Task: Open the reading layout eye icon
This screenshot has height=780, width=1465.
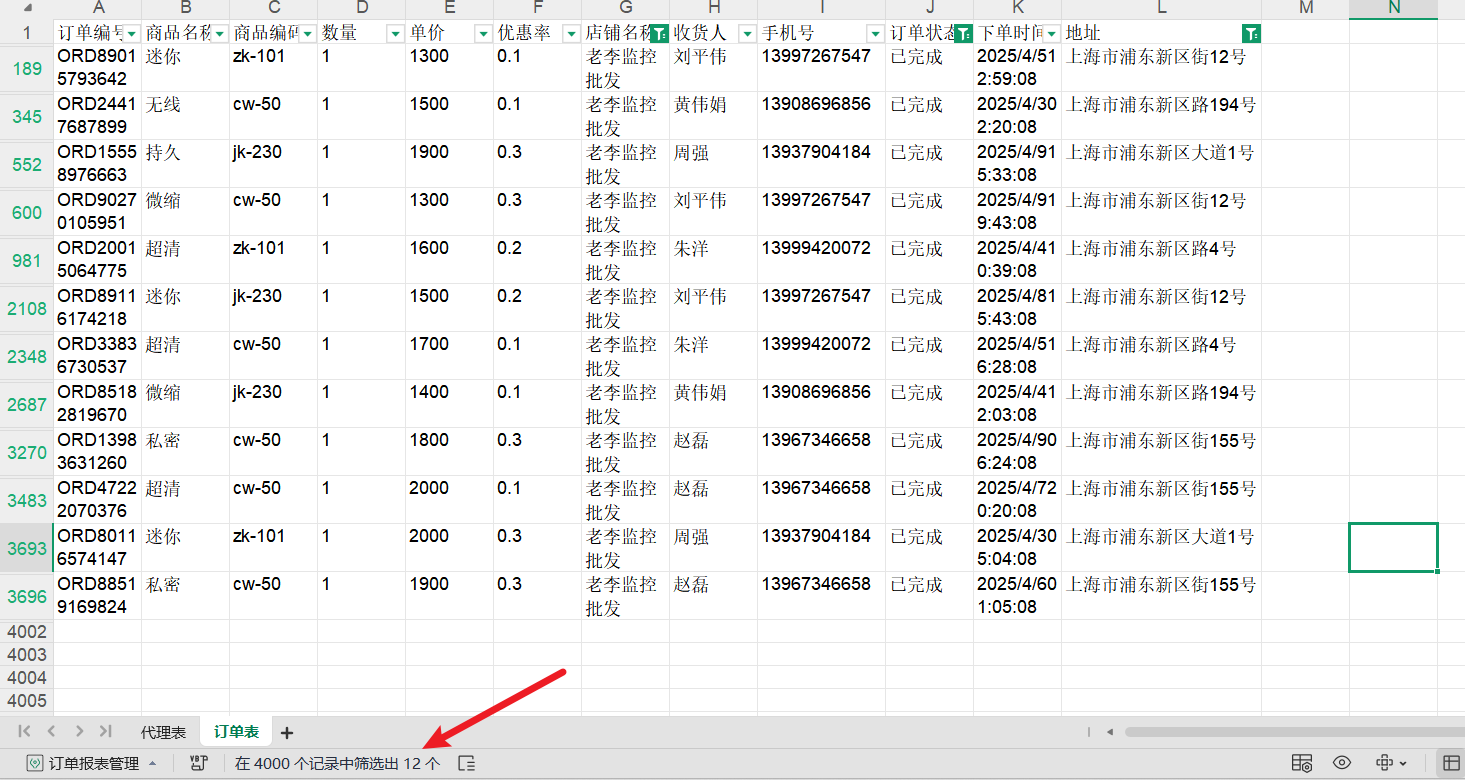Action: 1342,763
